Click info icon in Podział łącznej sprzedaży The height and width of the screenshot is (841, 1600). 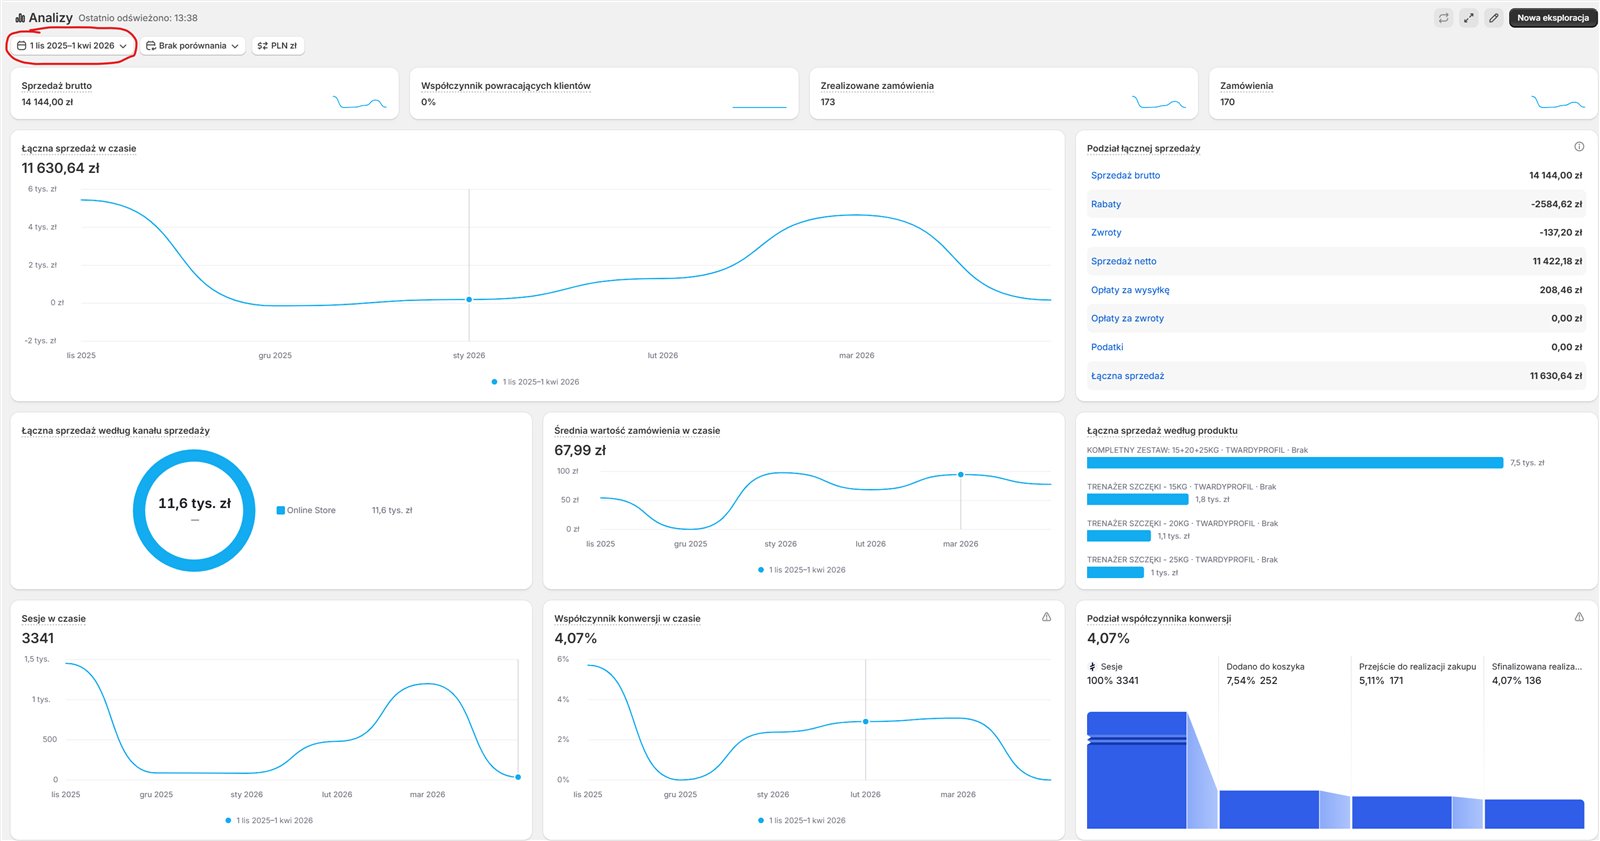pyautogui.click(x=1579, y=147)
